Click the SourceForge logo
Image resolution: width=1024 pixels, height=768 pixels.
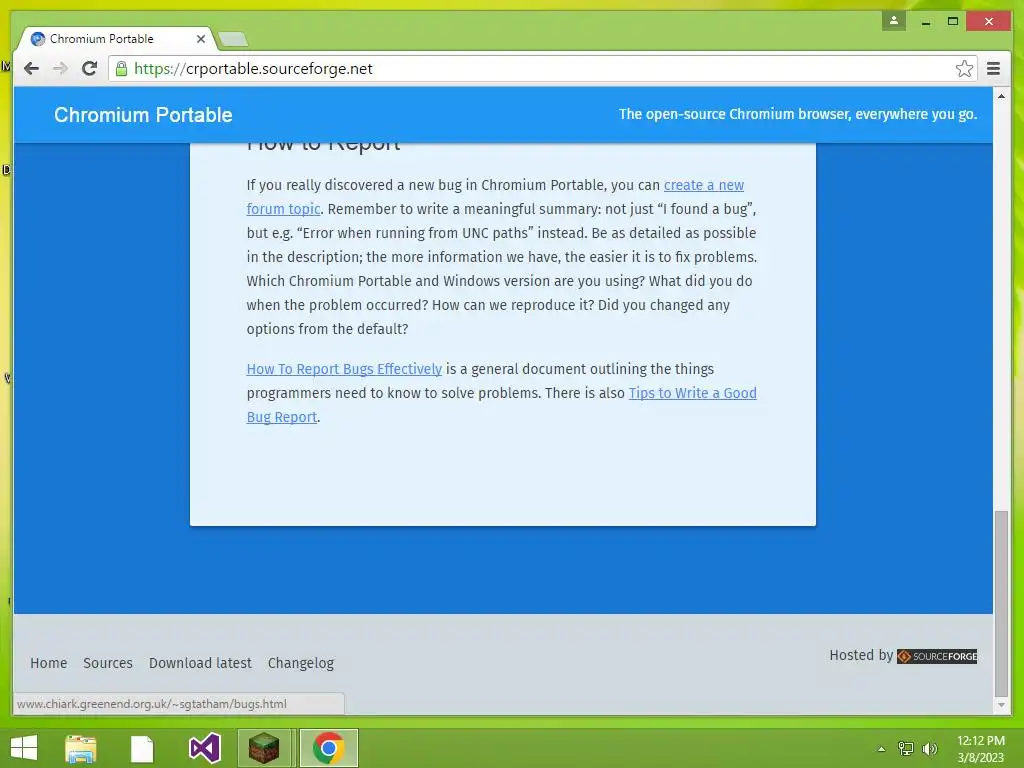pos(936,656)
